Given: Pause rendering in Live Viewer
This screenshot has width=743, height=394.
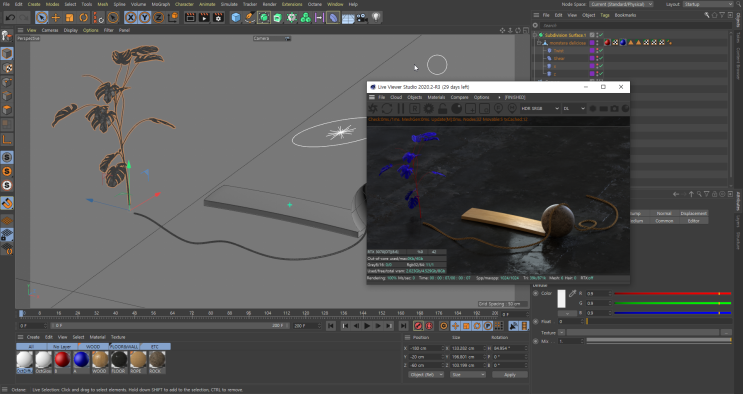Looking at the screenshot, I should coord(401,109).
